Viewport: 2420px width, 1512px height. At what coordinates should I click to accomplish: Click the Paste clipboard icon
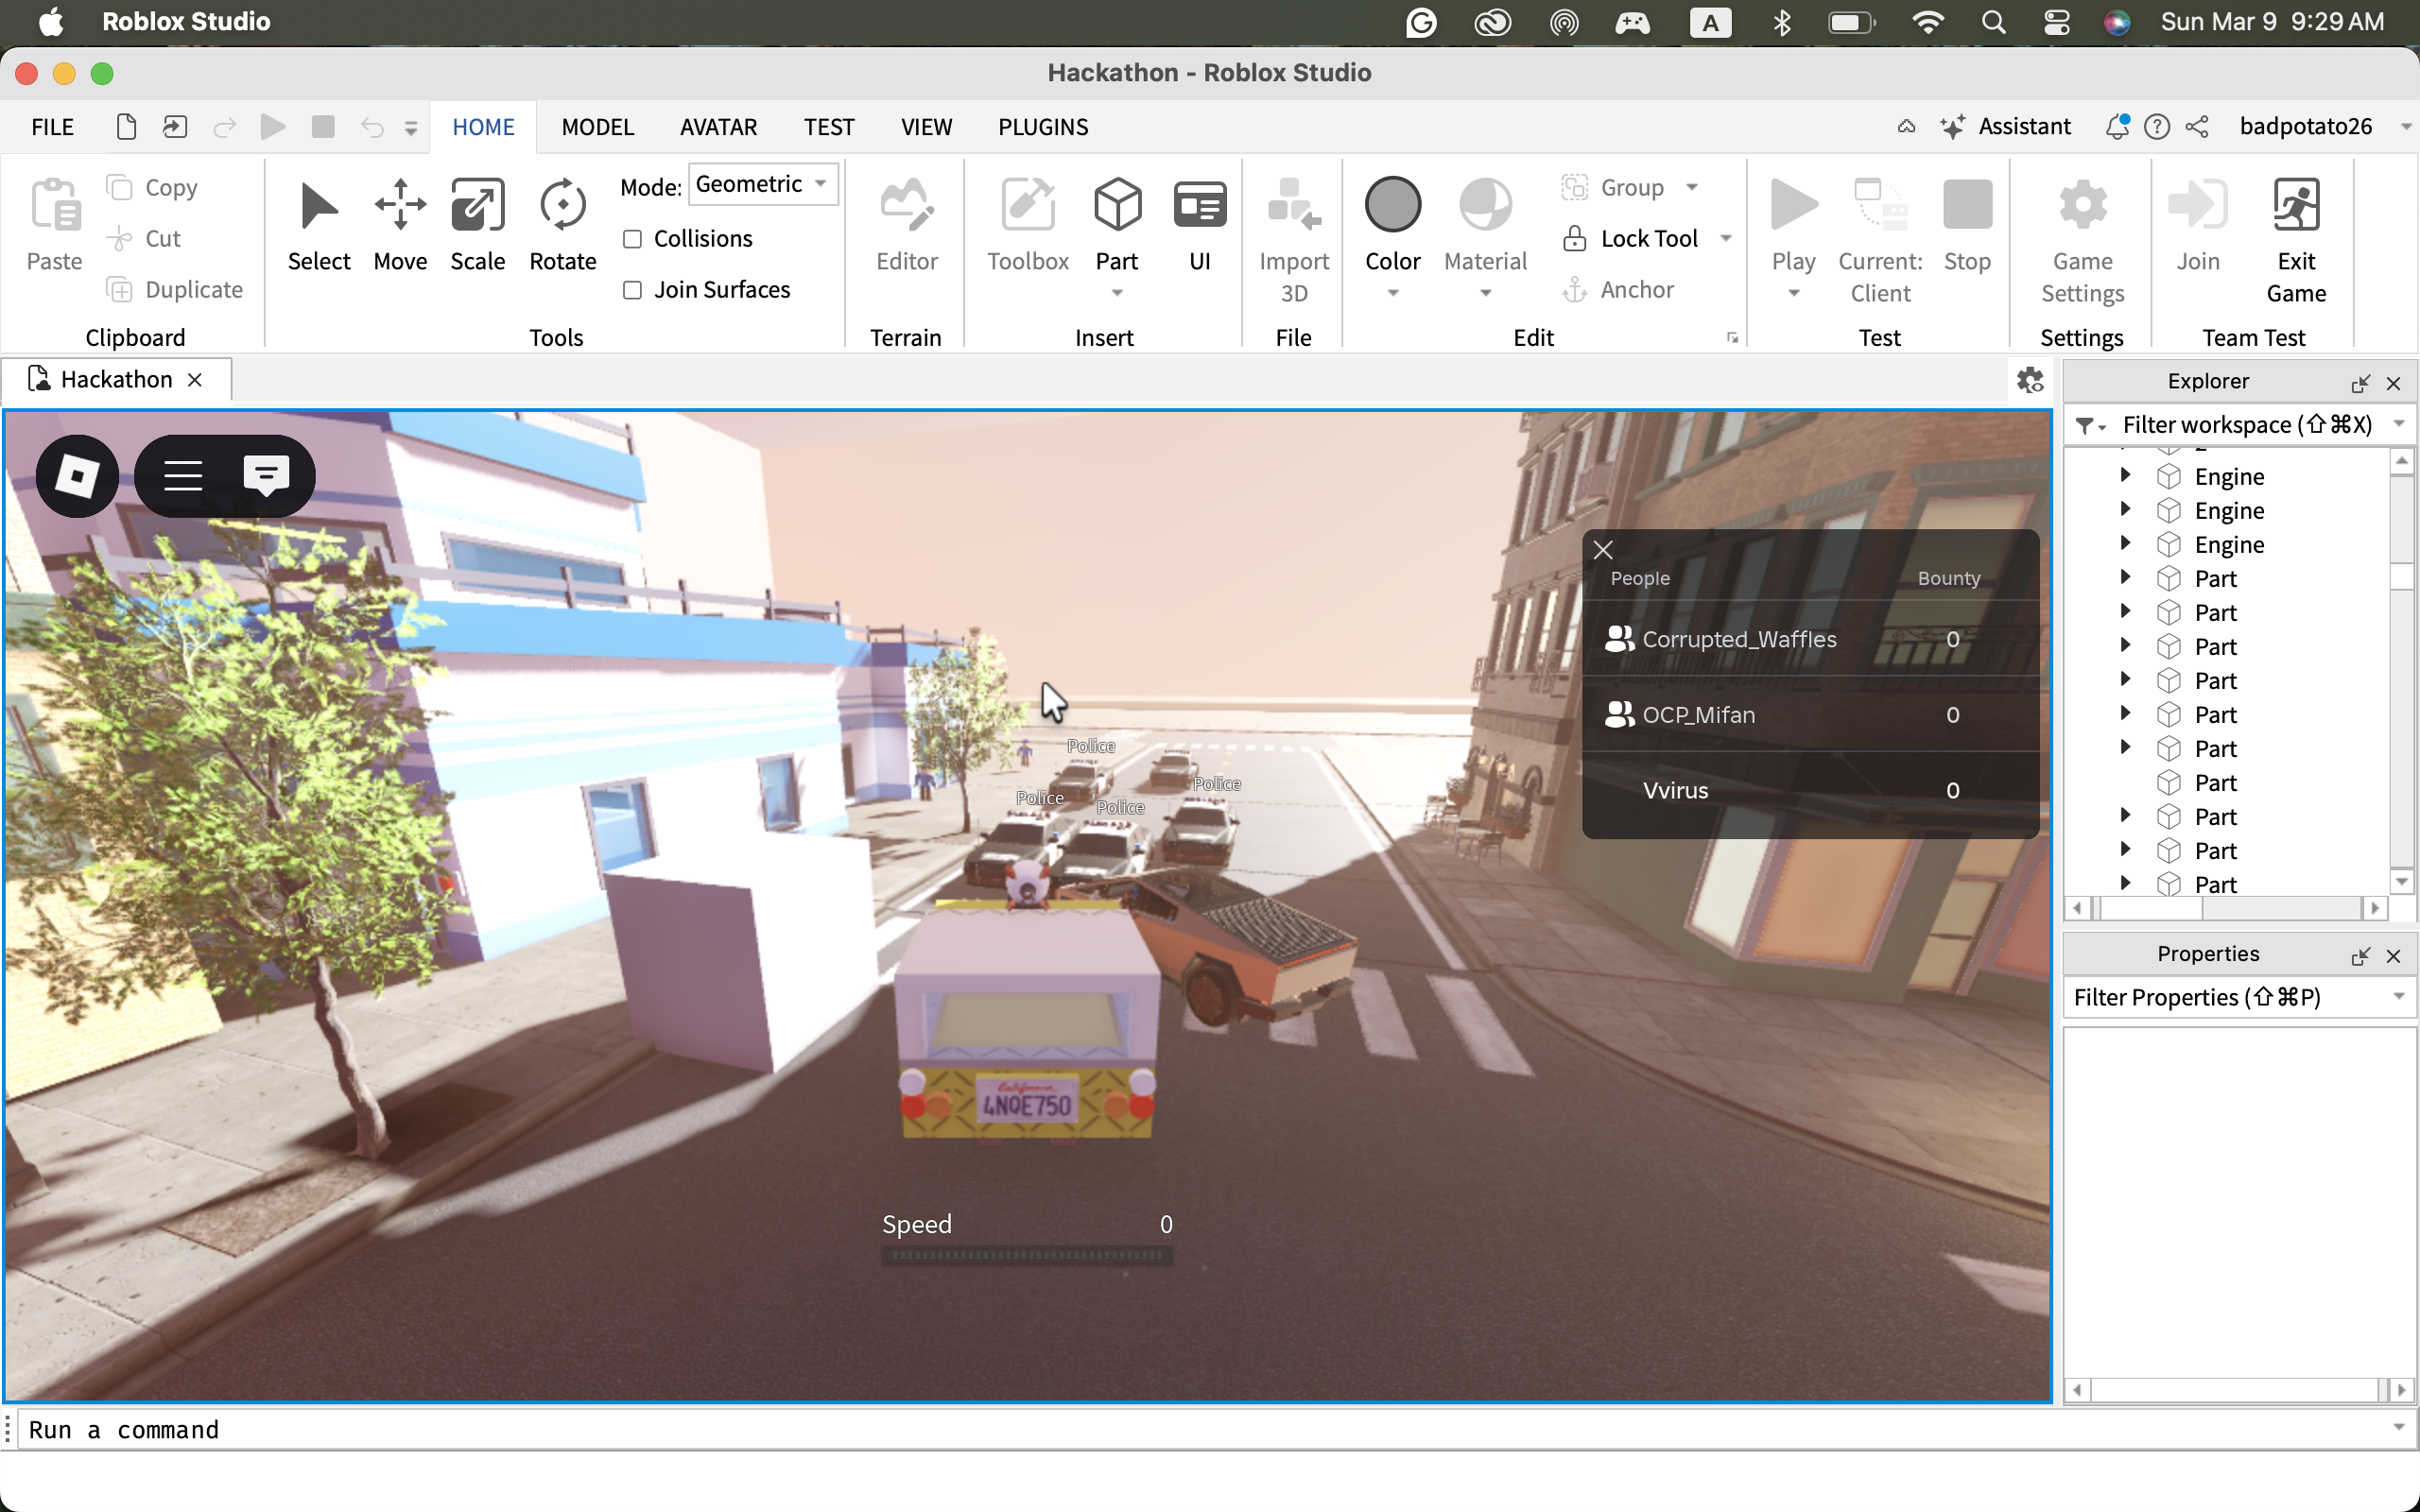(54, 205)
